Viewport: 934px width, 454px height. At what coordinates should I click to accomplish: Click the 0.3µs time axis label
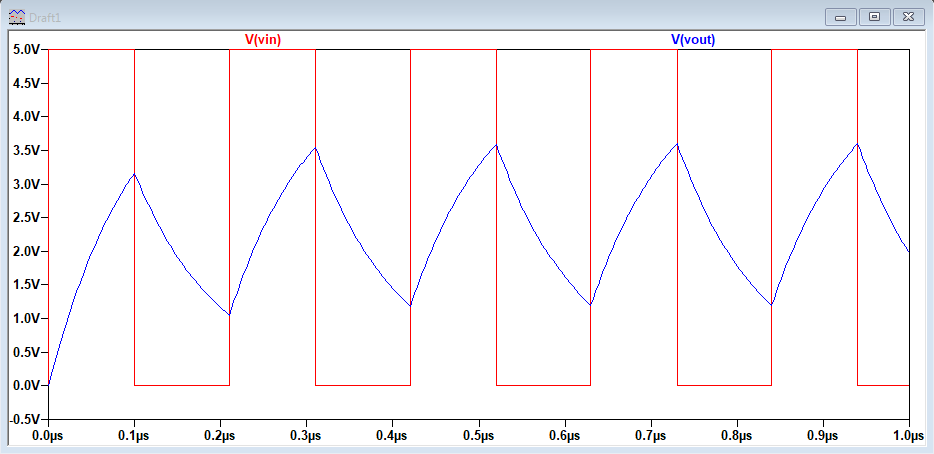[x=306, y=436]
